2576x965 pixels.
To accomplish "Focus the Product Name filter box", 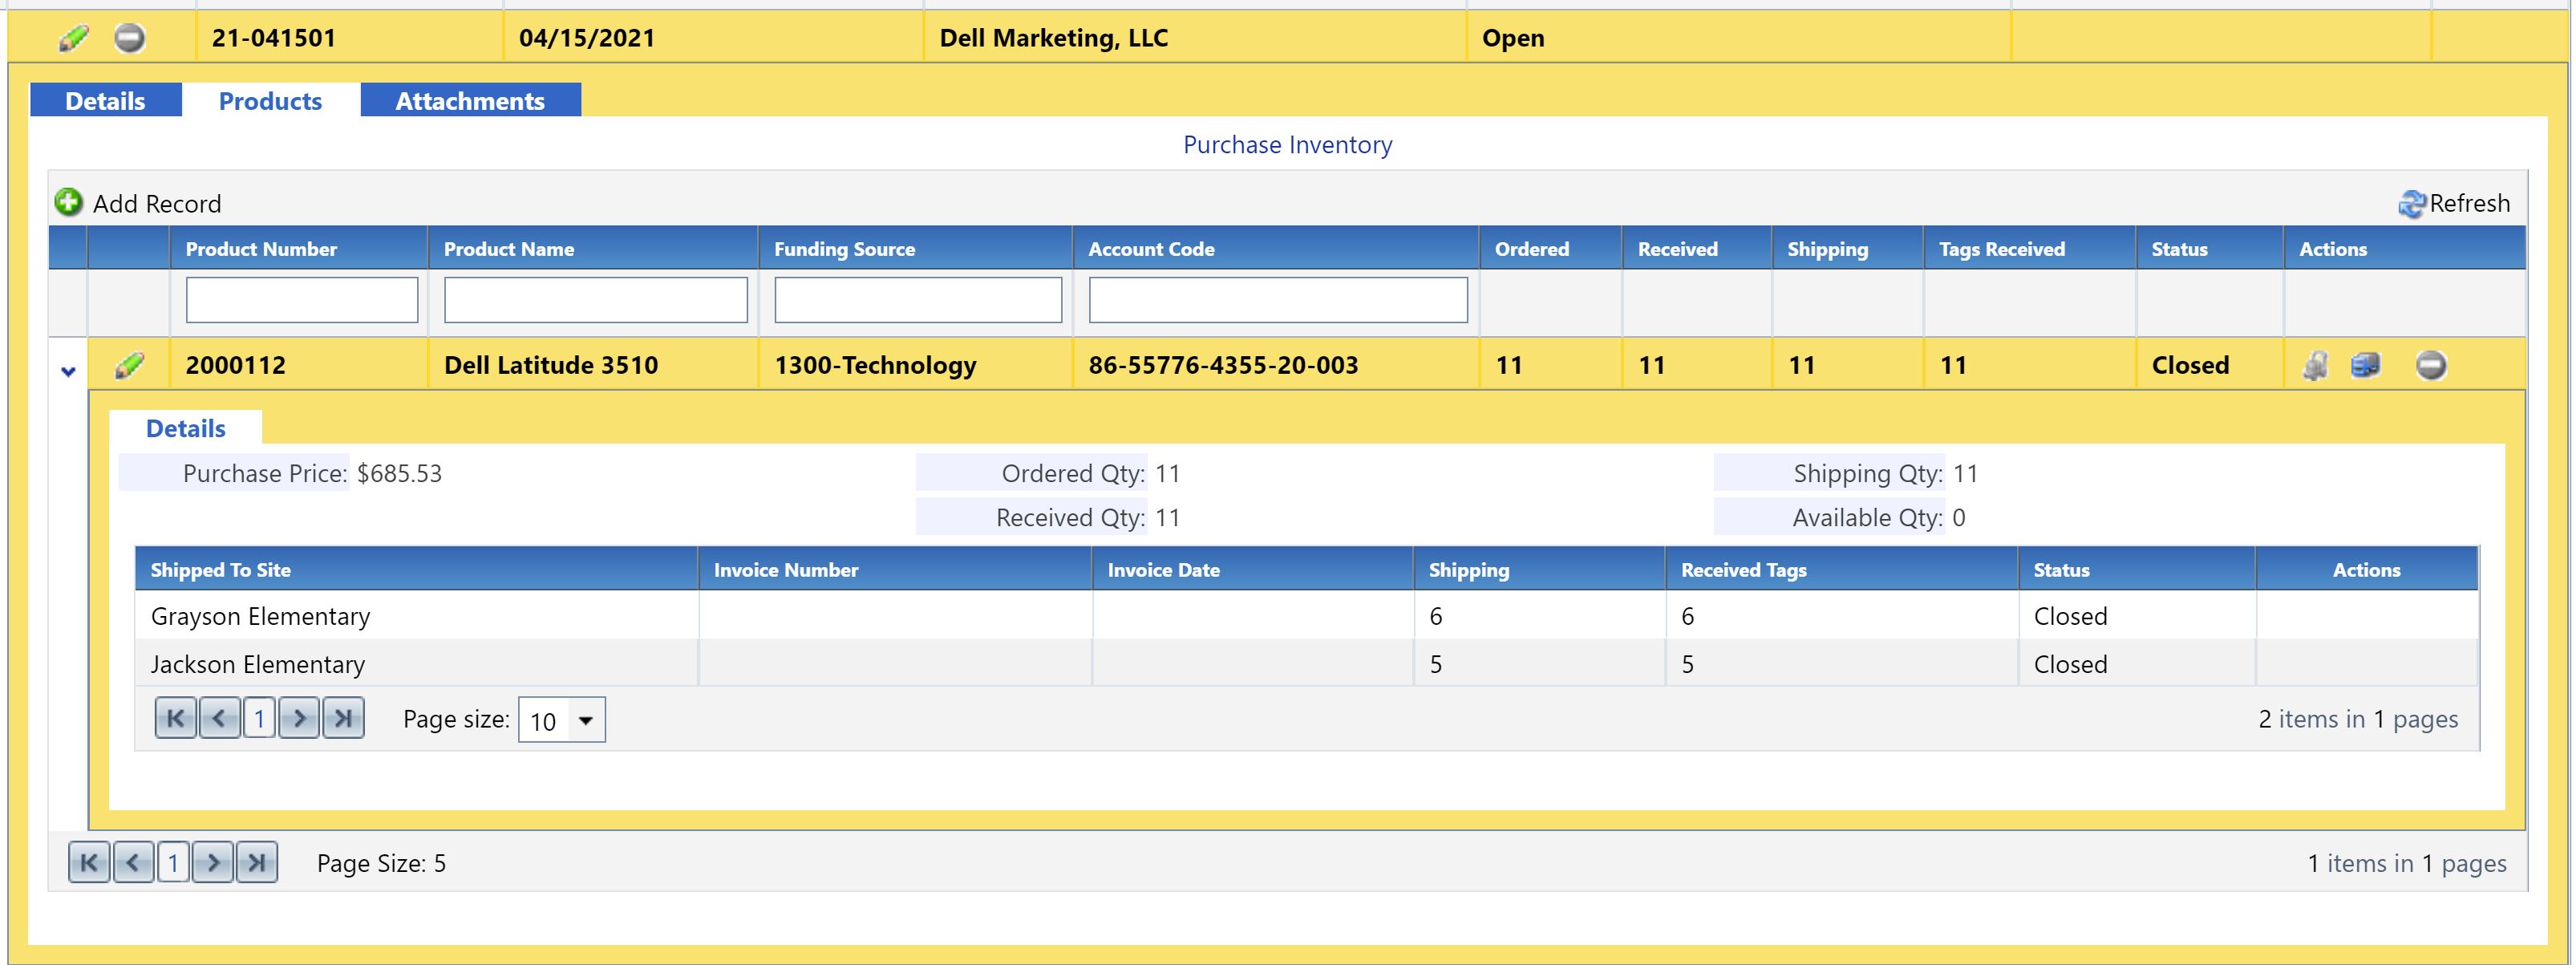I will coord(596,300).
